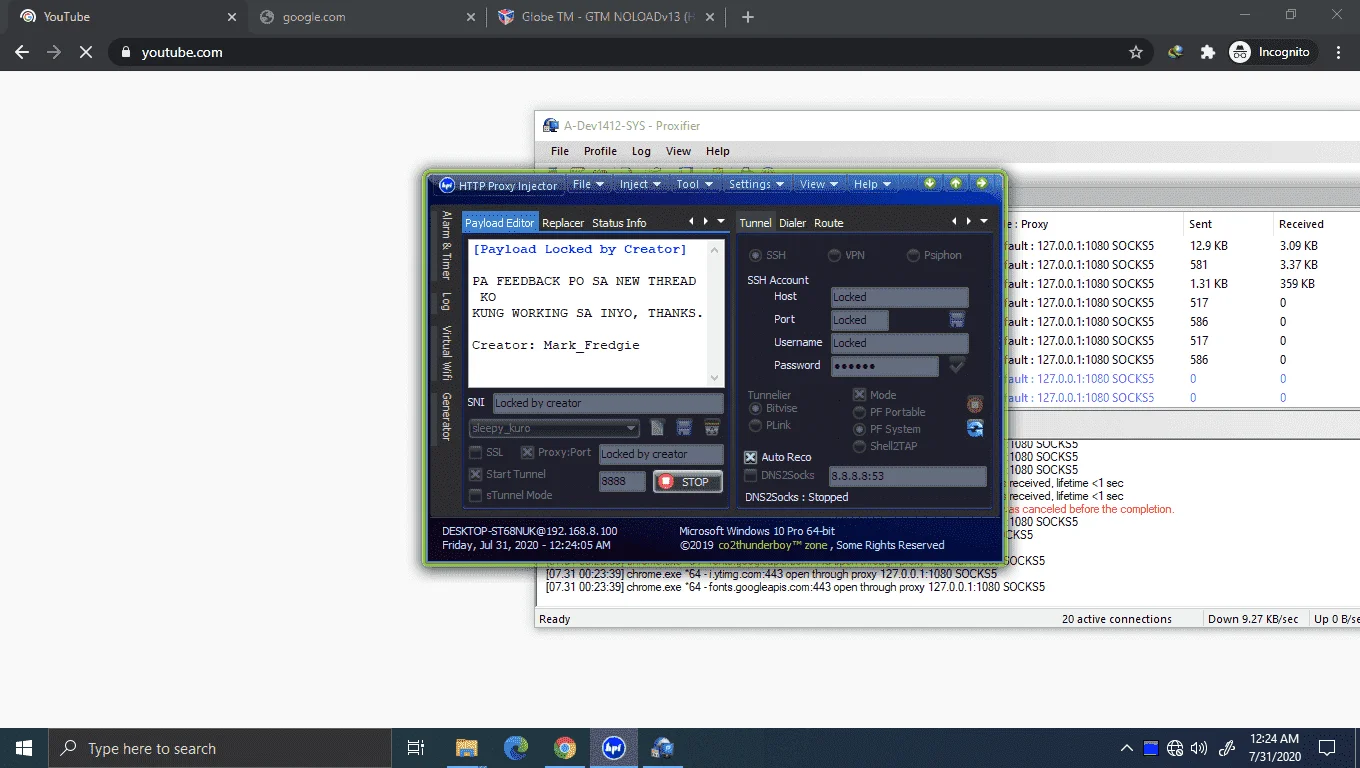Click the colorful extension icon beside the bookmark star
Image resolution: width=1360 pixels, height=768 pixels.
pyautogui.click(x=1176, y=52)
